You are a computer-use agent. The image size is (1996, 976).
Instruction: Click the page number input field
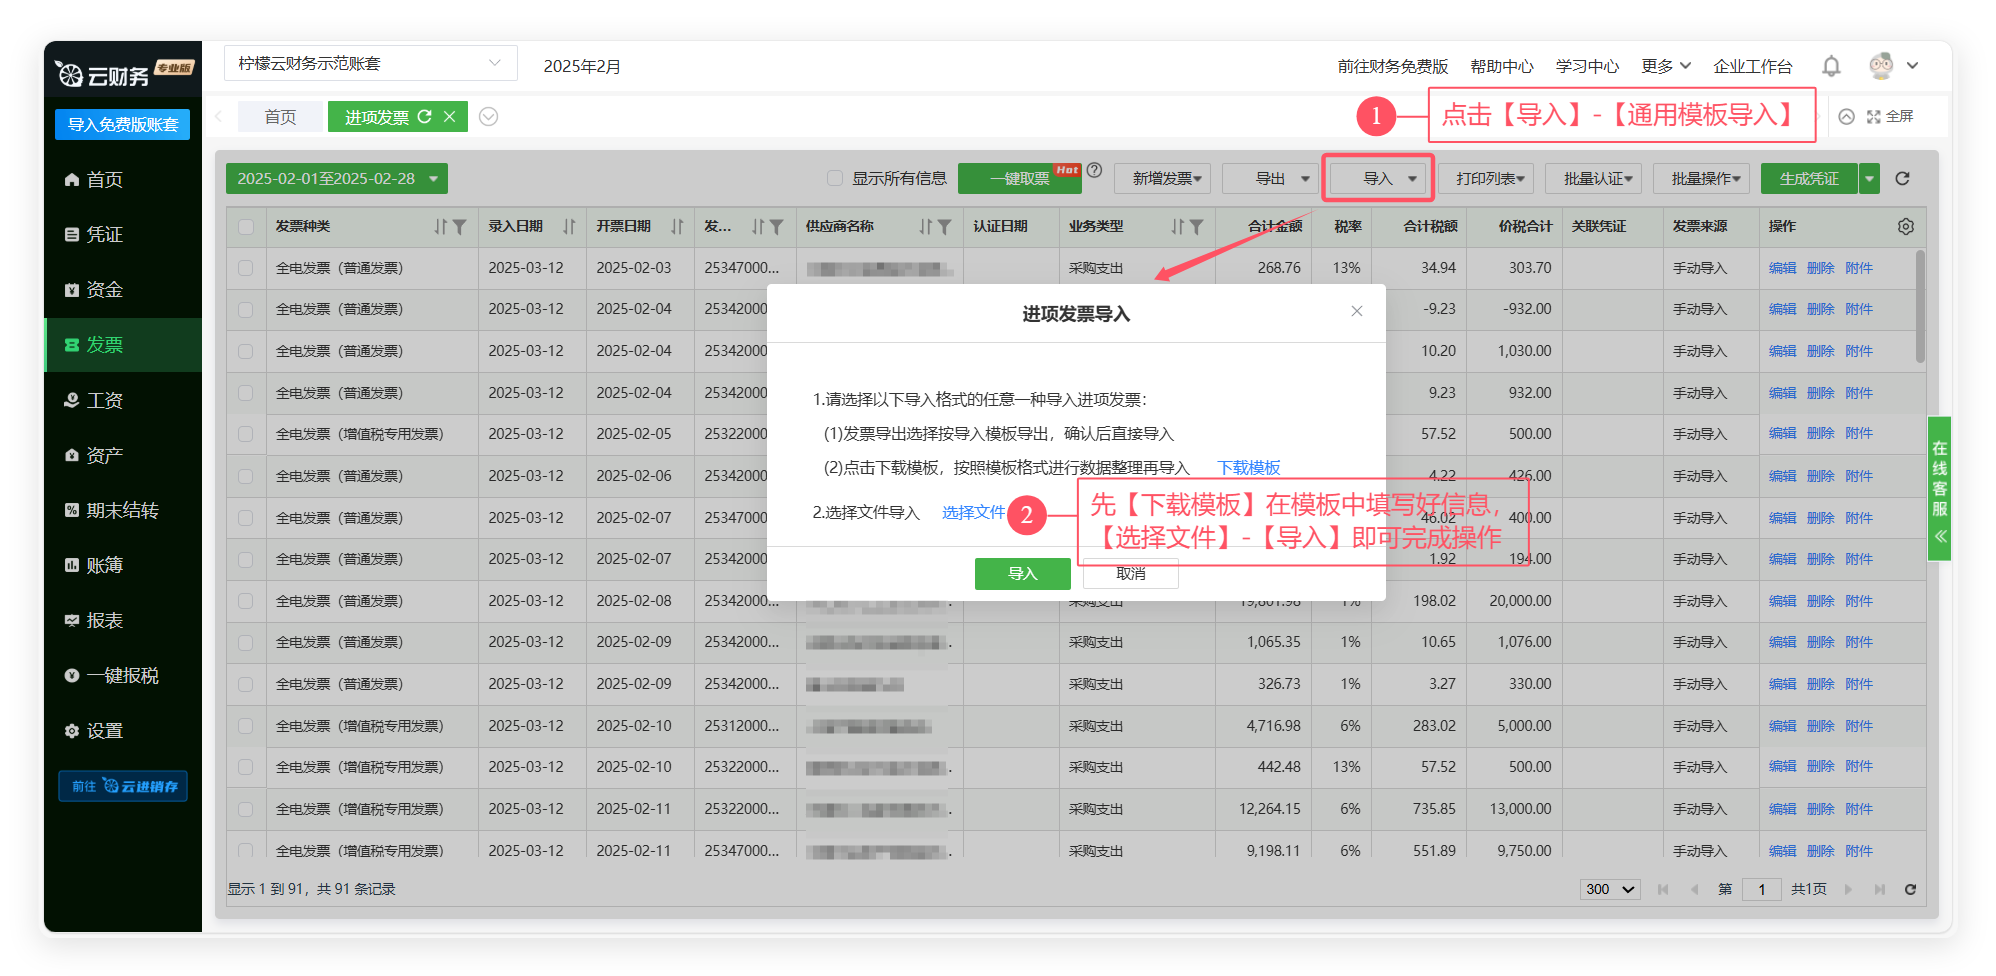point(1761,889)
